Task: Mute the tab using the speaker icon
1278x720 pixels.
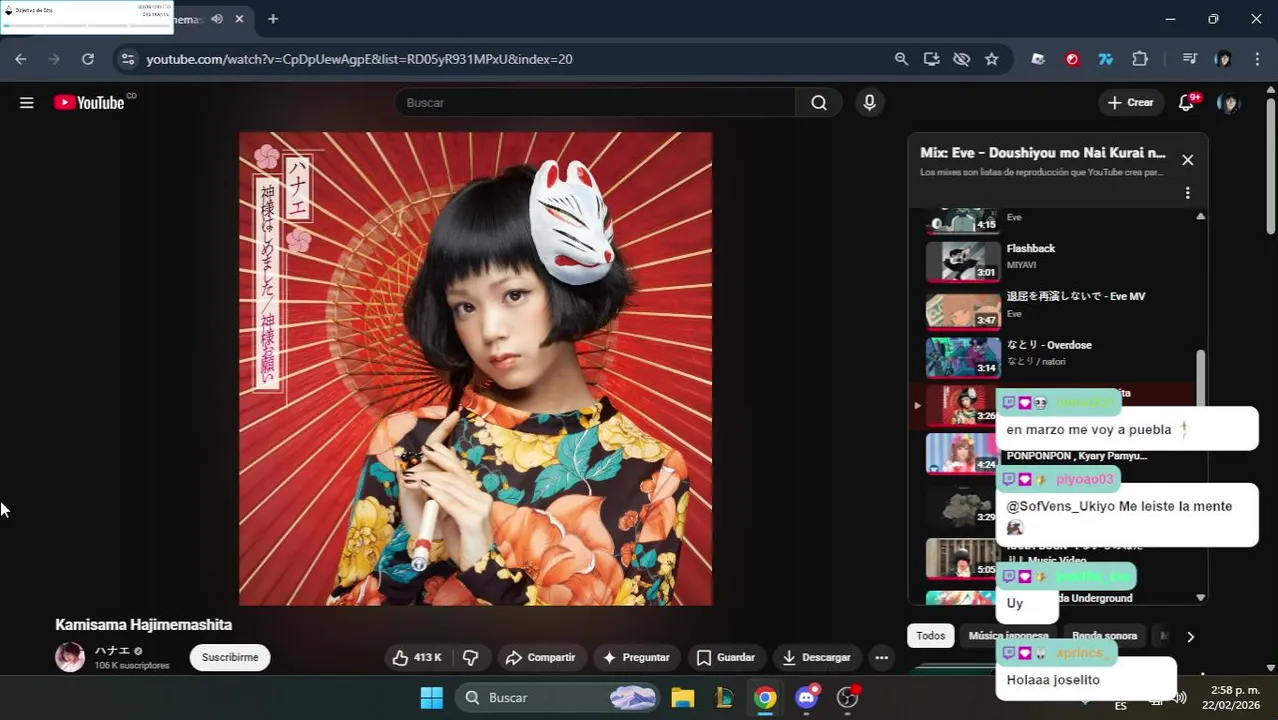Action: click(217, 19)
